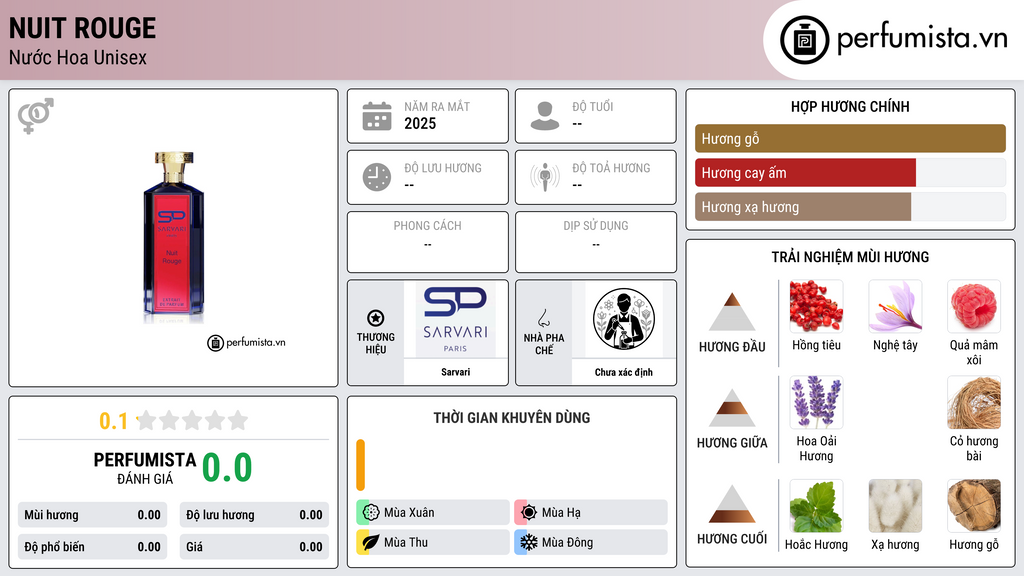Image resolution: width=1024 pixels, height=576 pixels.
Task: Click the orange recommended time bar
Action: 360,465
